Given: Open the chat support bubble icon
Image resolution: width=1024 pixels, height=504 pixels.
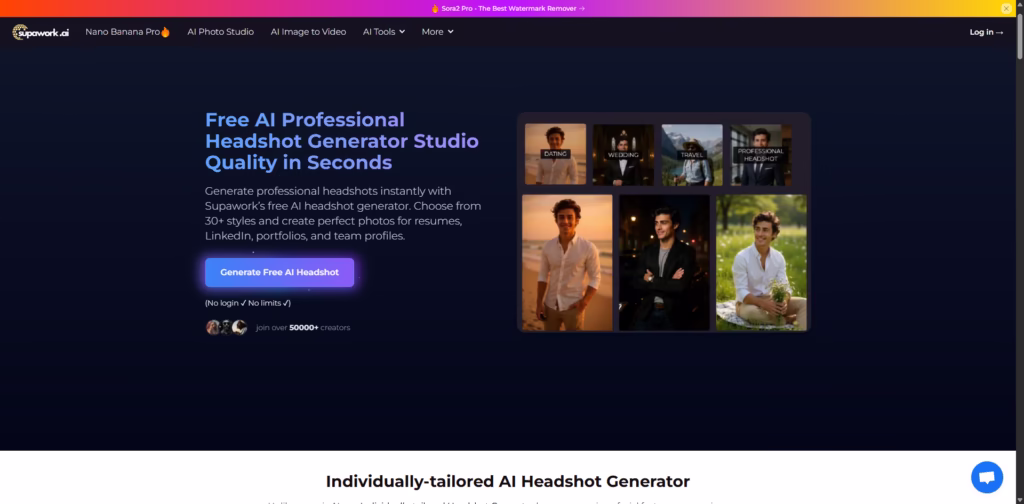Looking at the screenshot, I should (x=986, y=476).
